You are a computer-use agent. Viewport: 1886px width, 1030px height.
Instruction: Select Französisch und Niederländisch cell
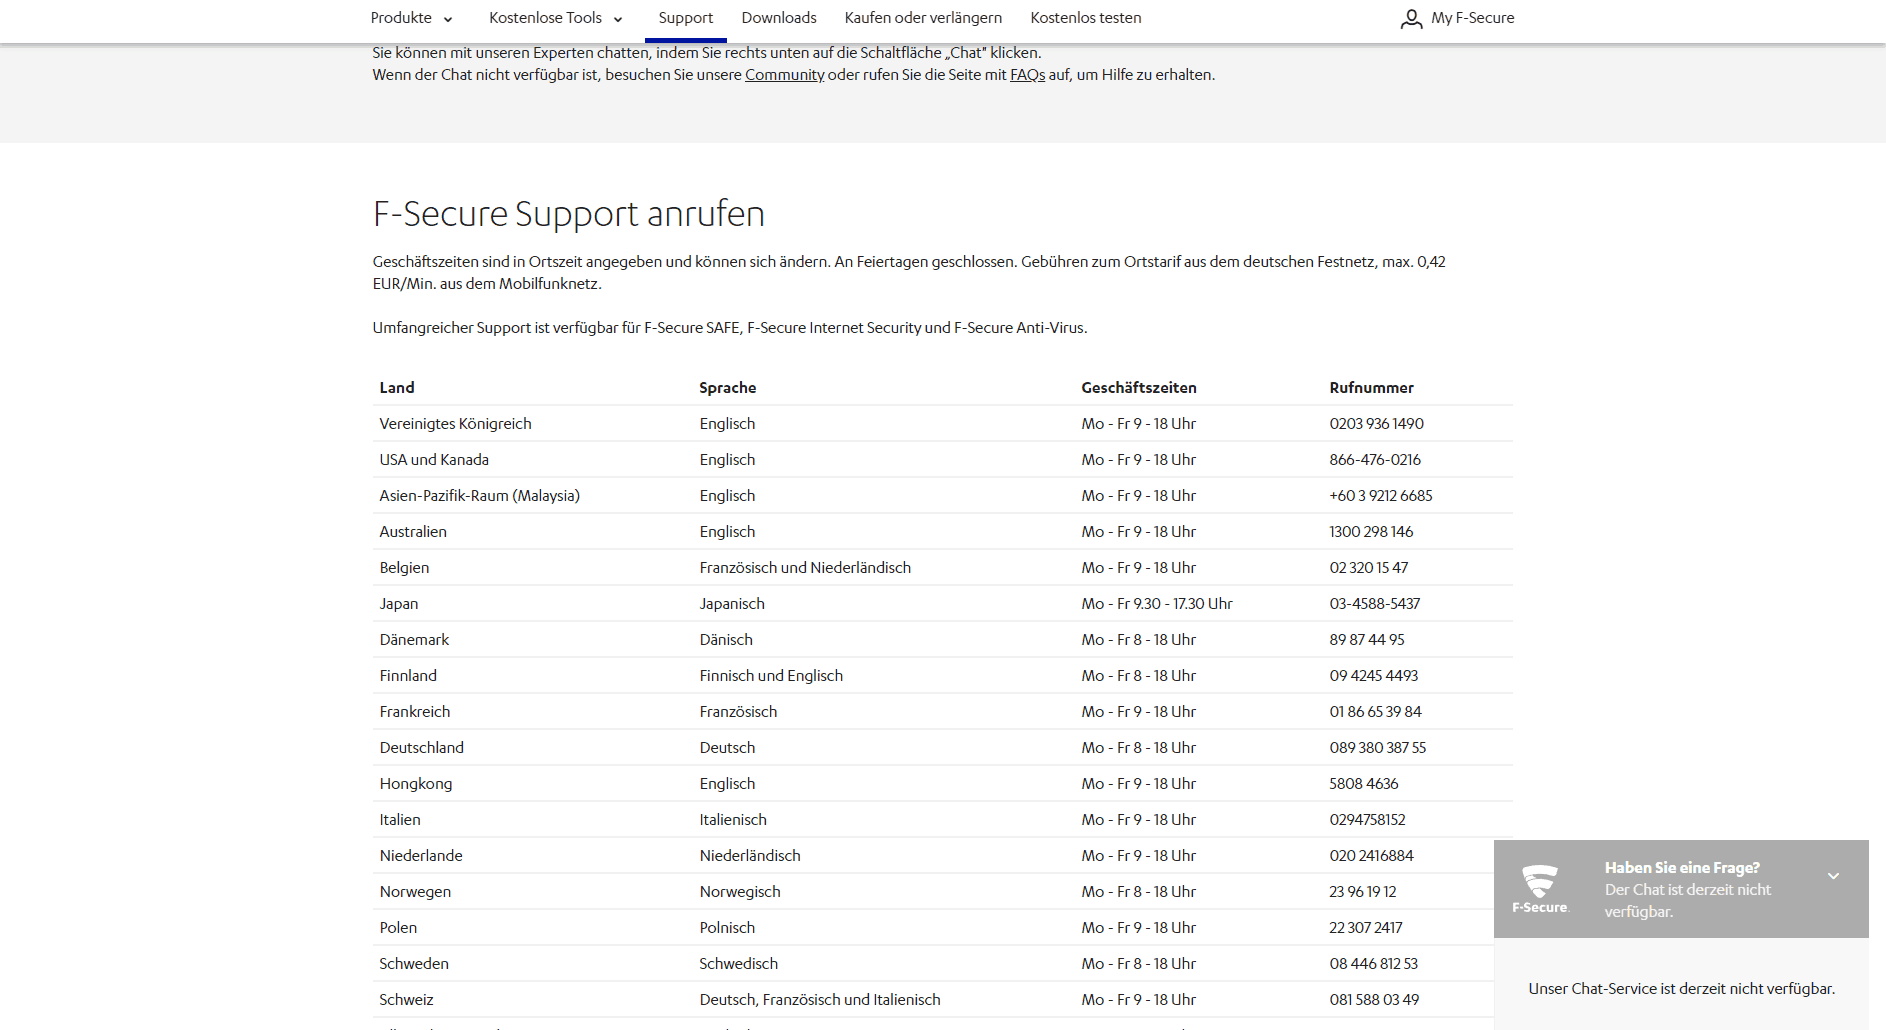pyautogui.click(x=805, y=568)
